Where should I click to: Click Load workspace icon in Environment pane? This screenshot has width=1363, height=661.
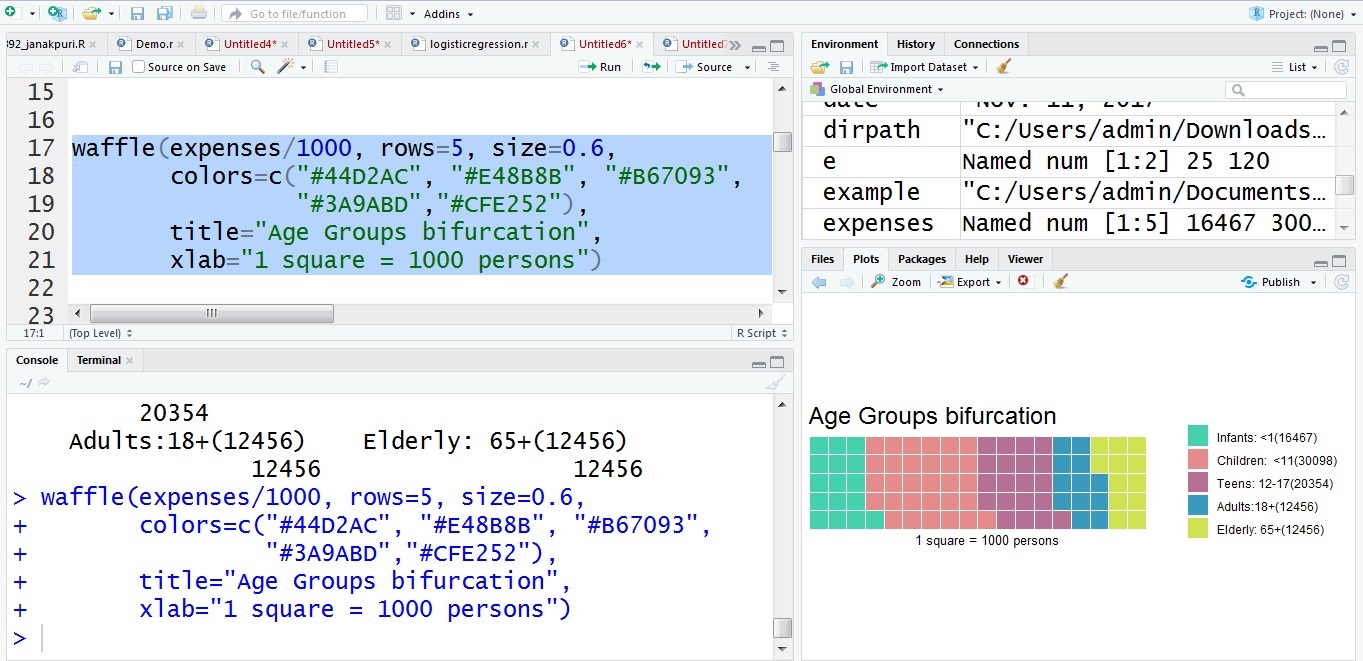point(820,67)
